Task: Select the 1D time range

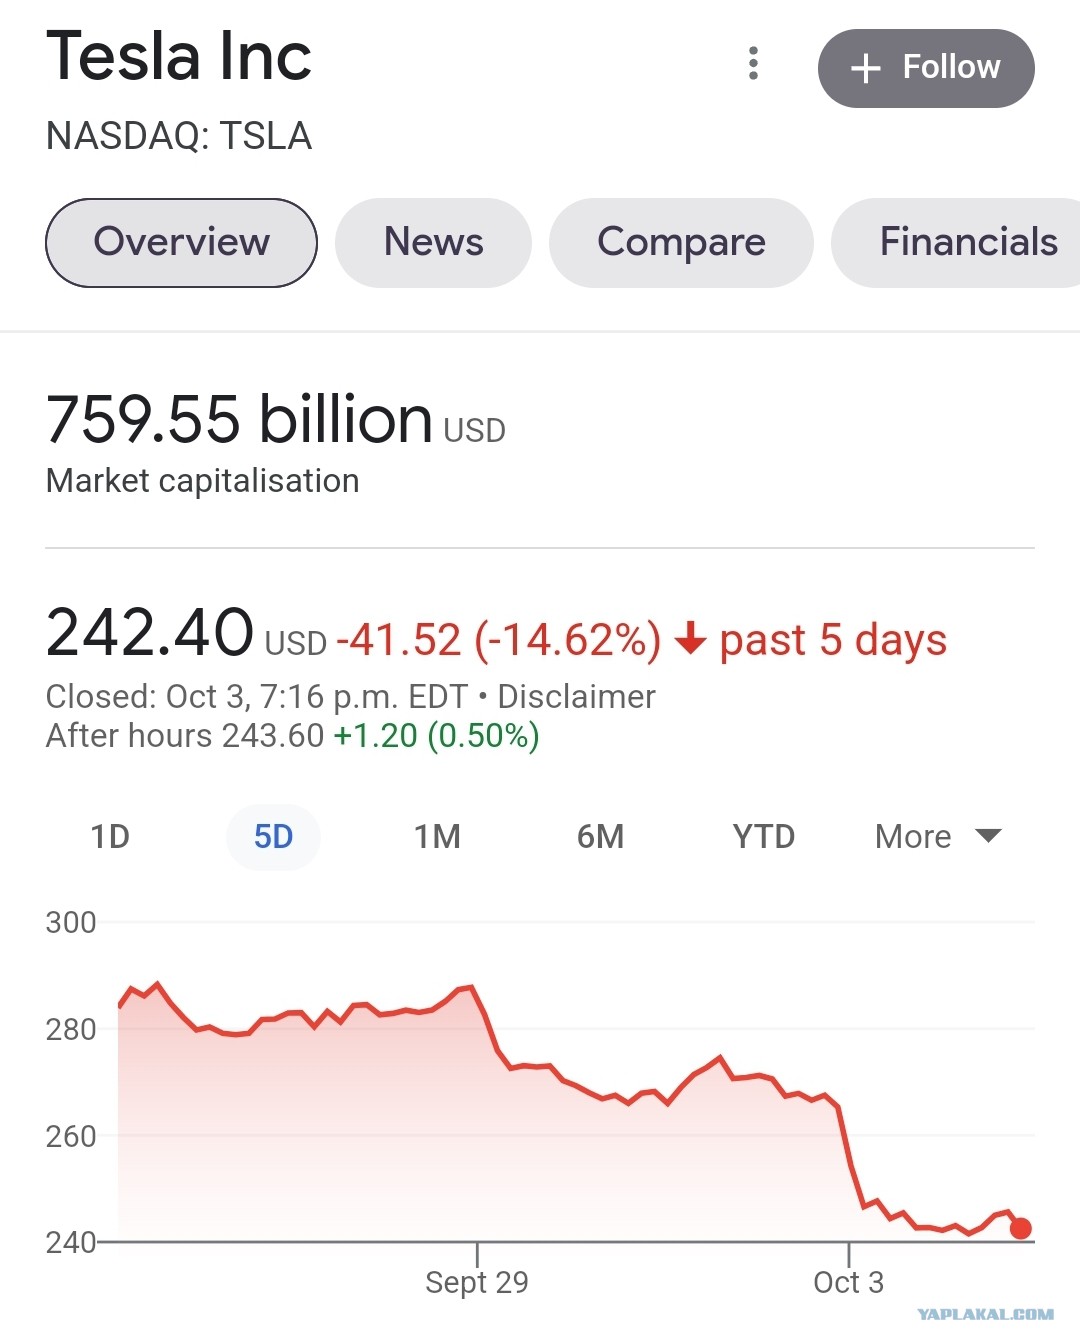Action: tap(110, 836)
